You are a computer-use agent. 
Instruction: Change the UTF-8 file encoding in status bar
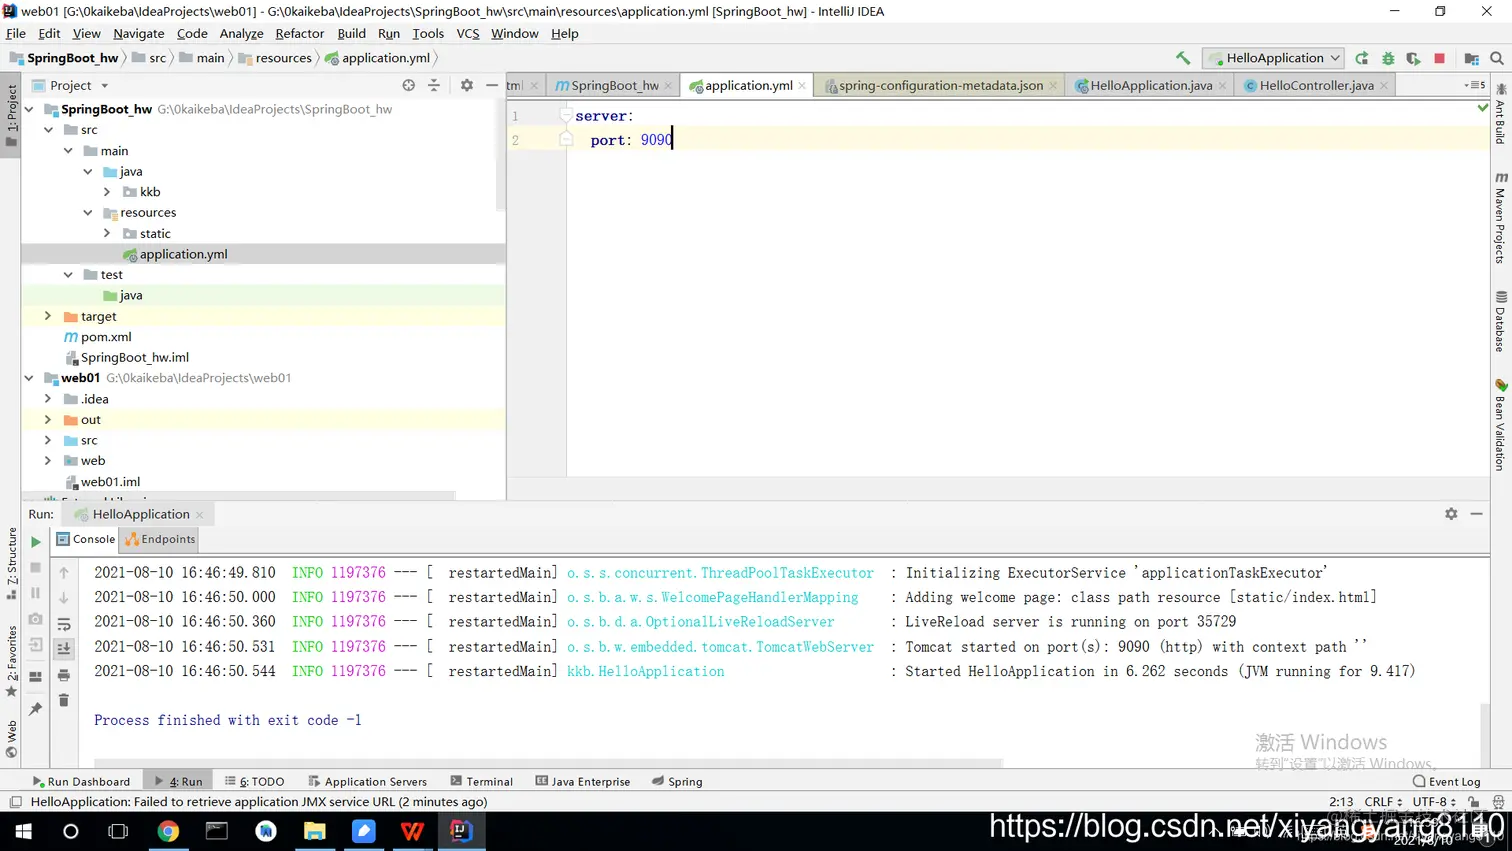pyautogui.click(x=1434, y=801)
